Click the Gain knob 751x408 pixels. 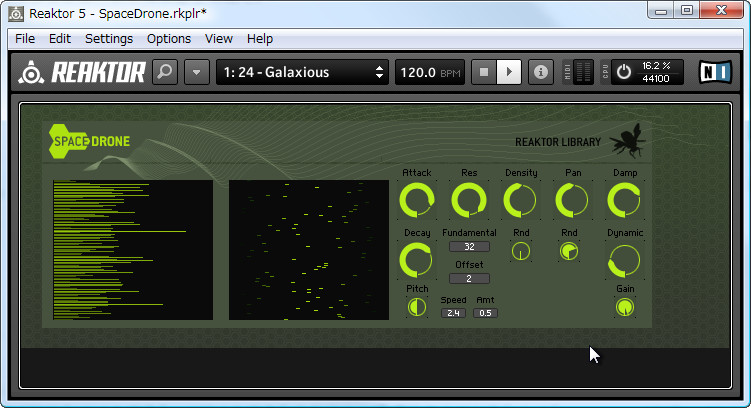(625, 307)
